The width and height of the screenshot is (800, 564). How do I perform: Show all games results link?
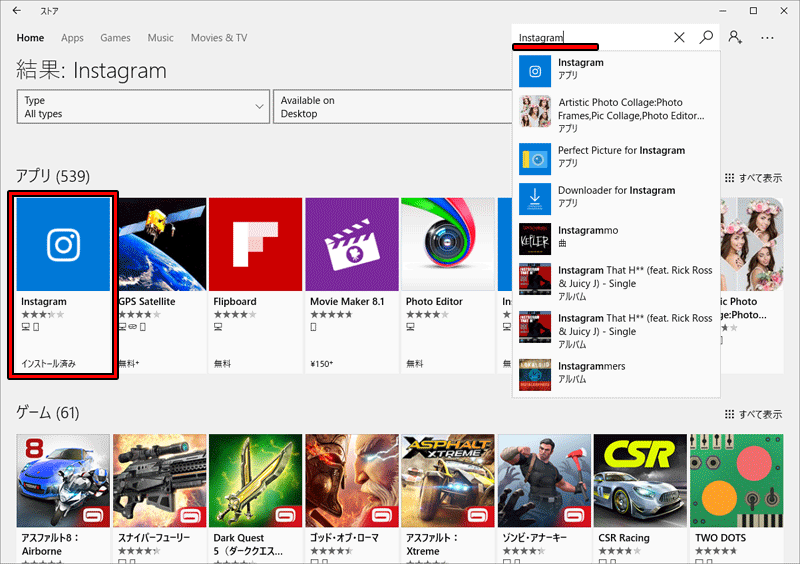click(x=754, y=414)
